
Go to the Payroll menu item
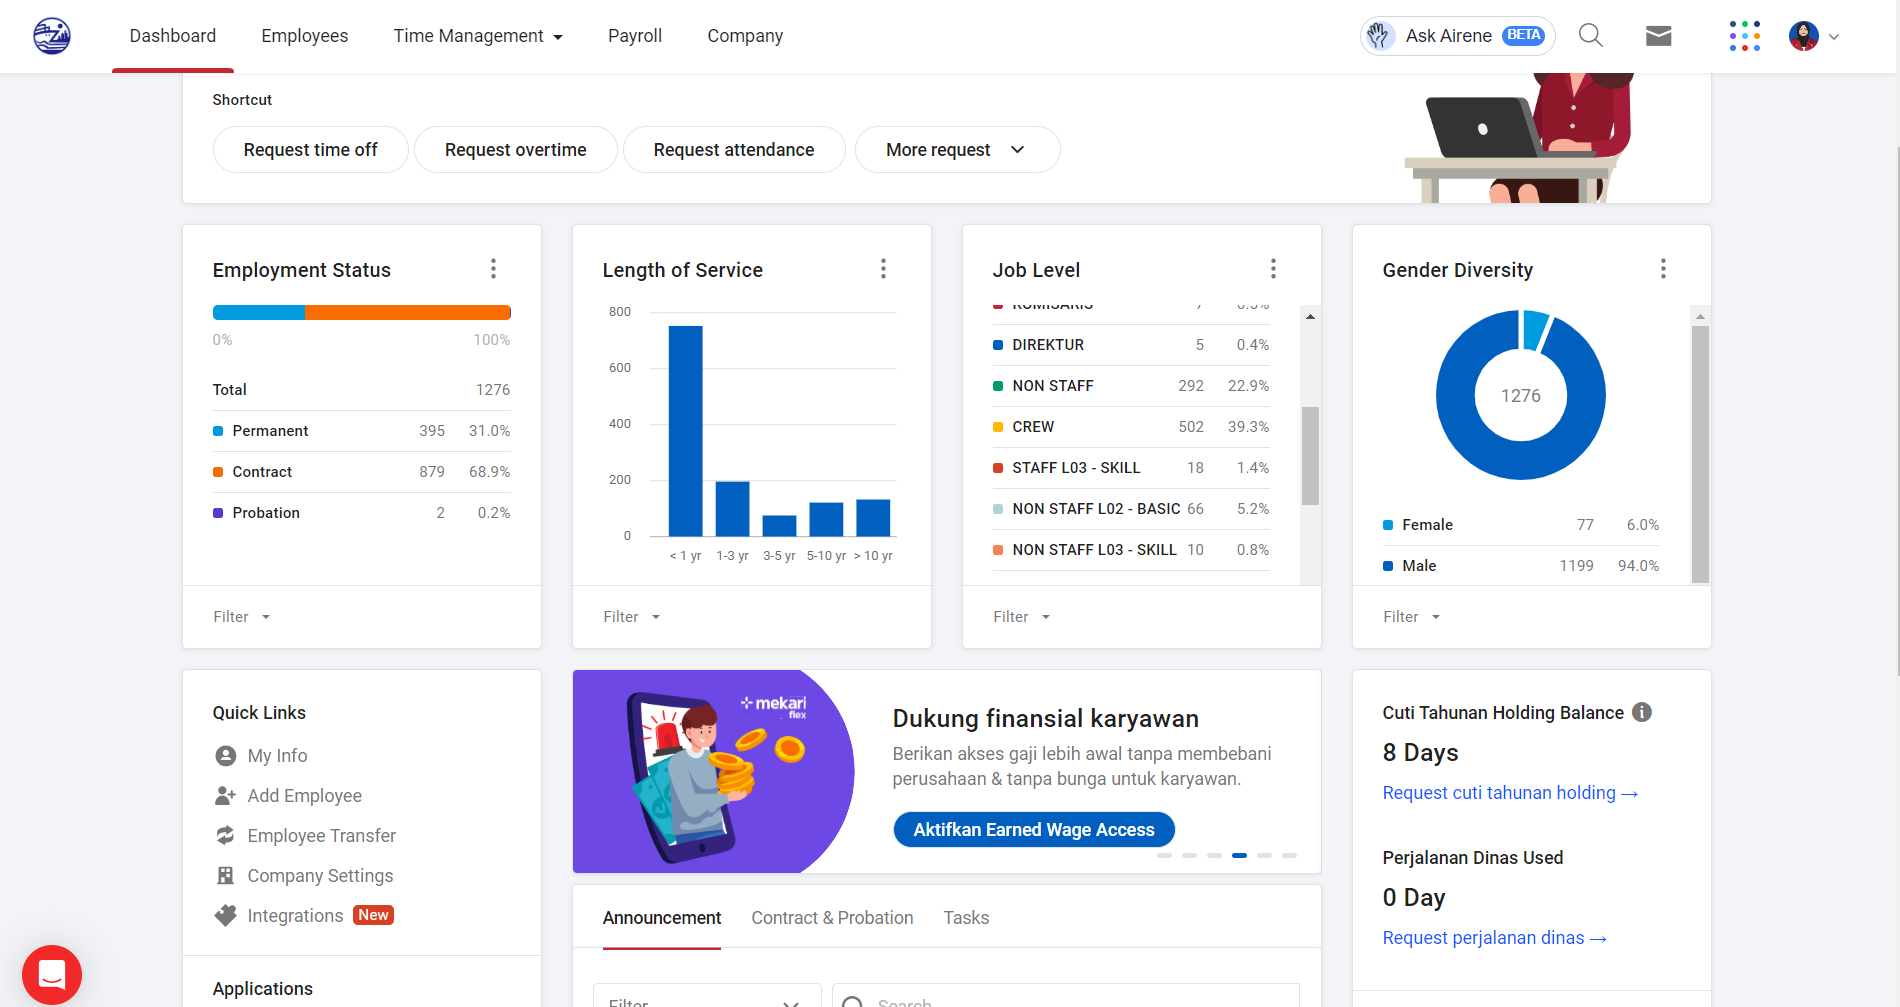[x=635, y=36]
